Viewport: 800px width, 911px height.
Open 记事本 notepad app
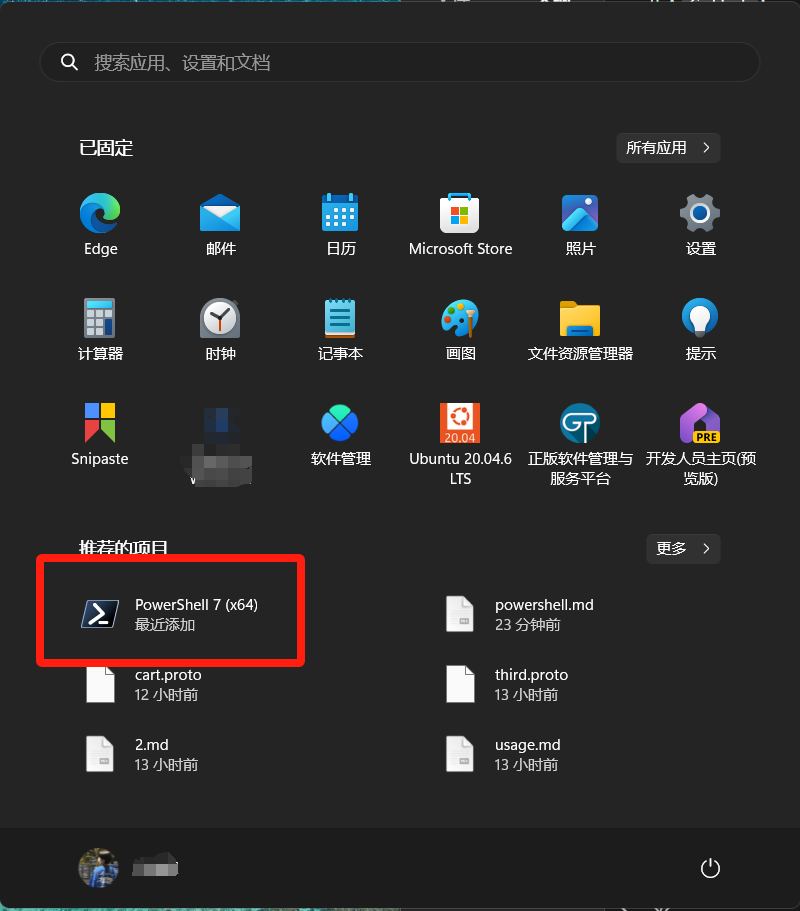coord(340,329)
